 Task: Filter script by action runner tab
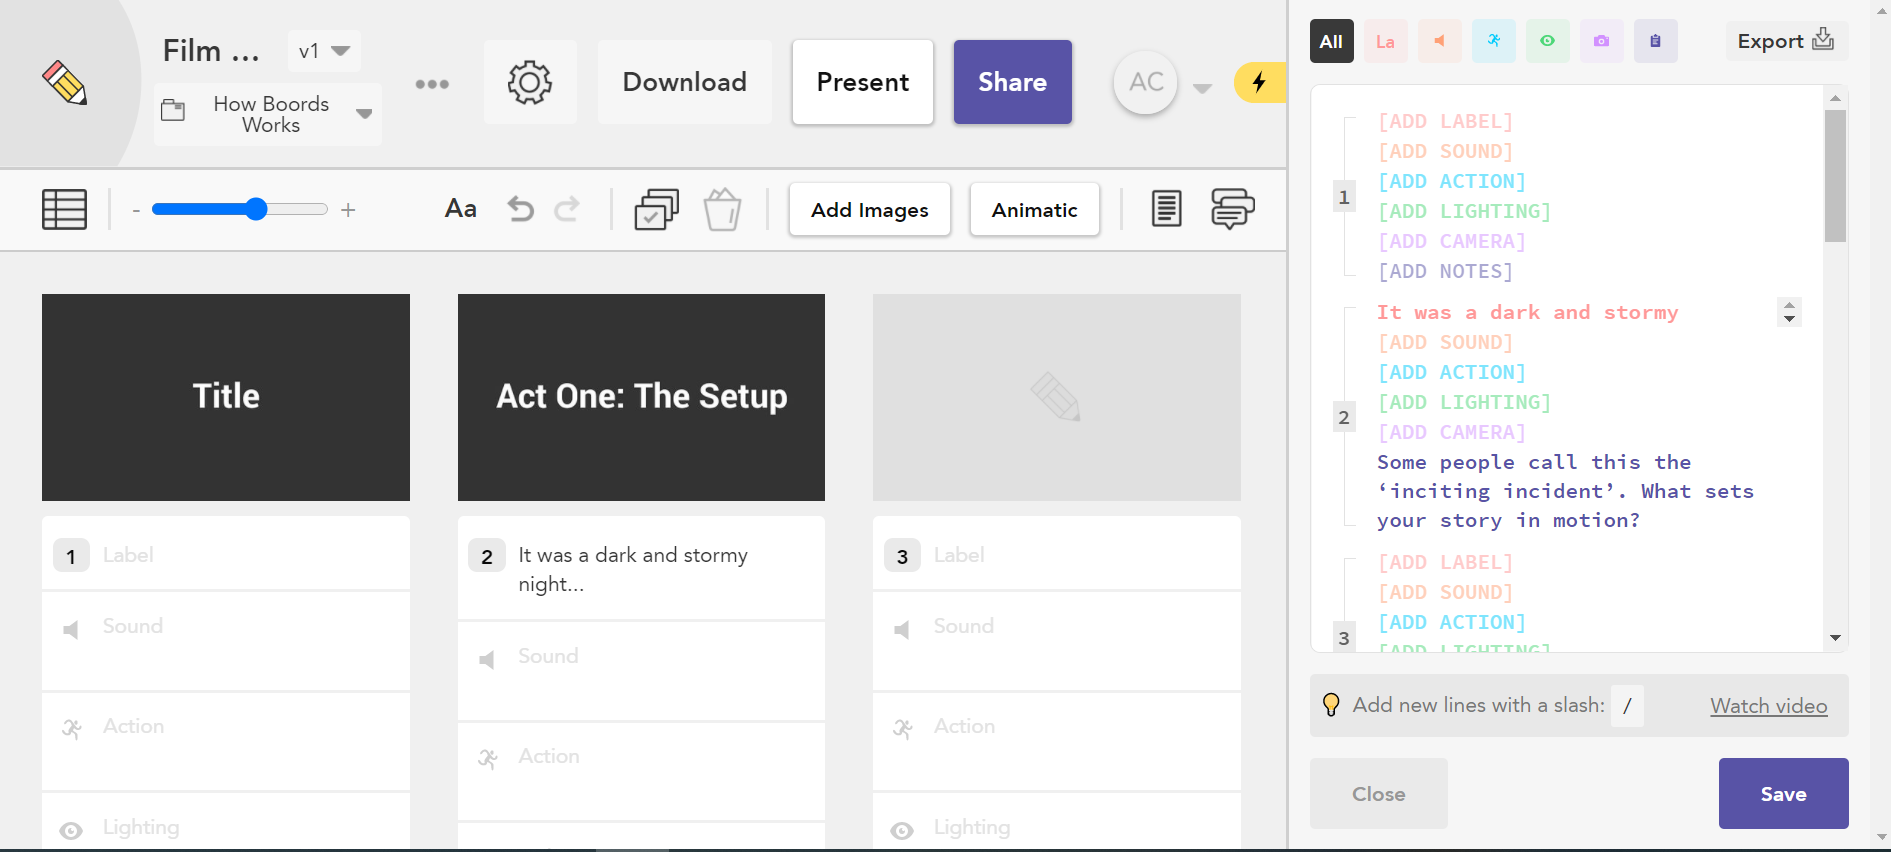click(1493, 41)
